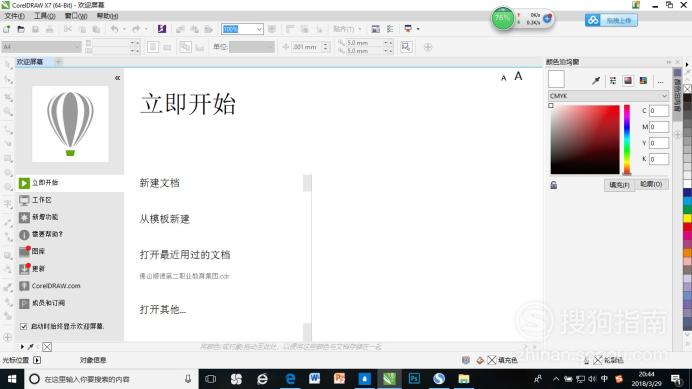Click the cloud upload button
This screenshot has height=389, width=692.
pyautogui.click(x=611, y=20)
